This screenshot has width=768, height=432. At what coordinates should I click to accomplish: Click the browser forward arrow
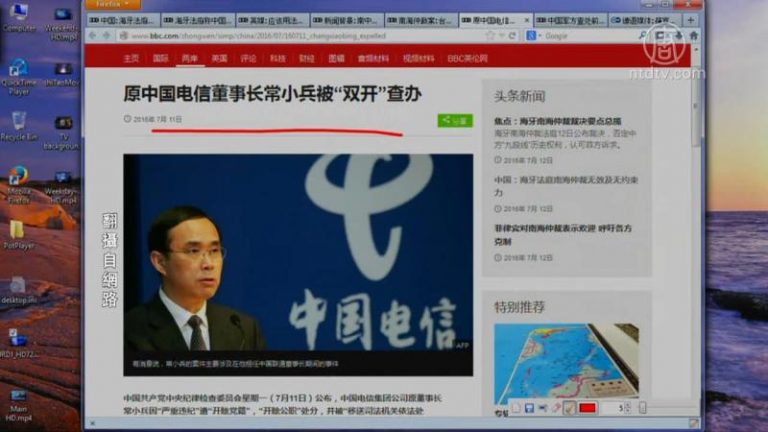106,36
